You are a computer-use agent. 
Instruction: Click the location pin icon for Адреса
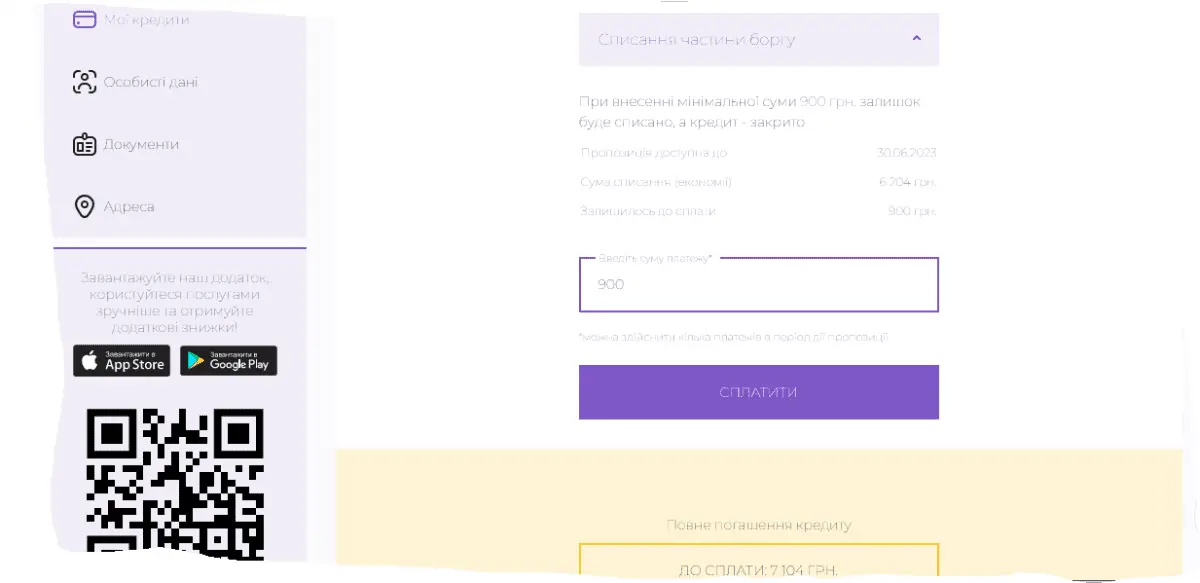tap(85, 207)
